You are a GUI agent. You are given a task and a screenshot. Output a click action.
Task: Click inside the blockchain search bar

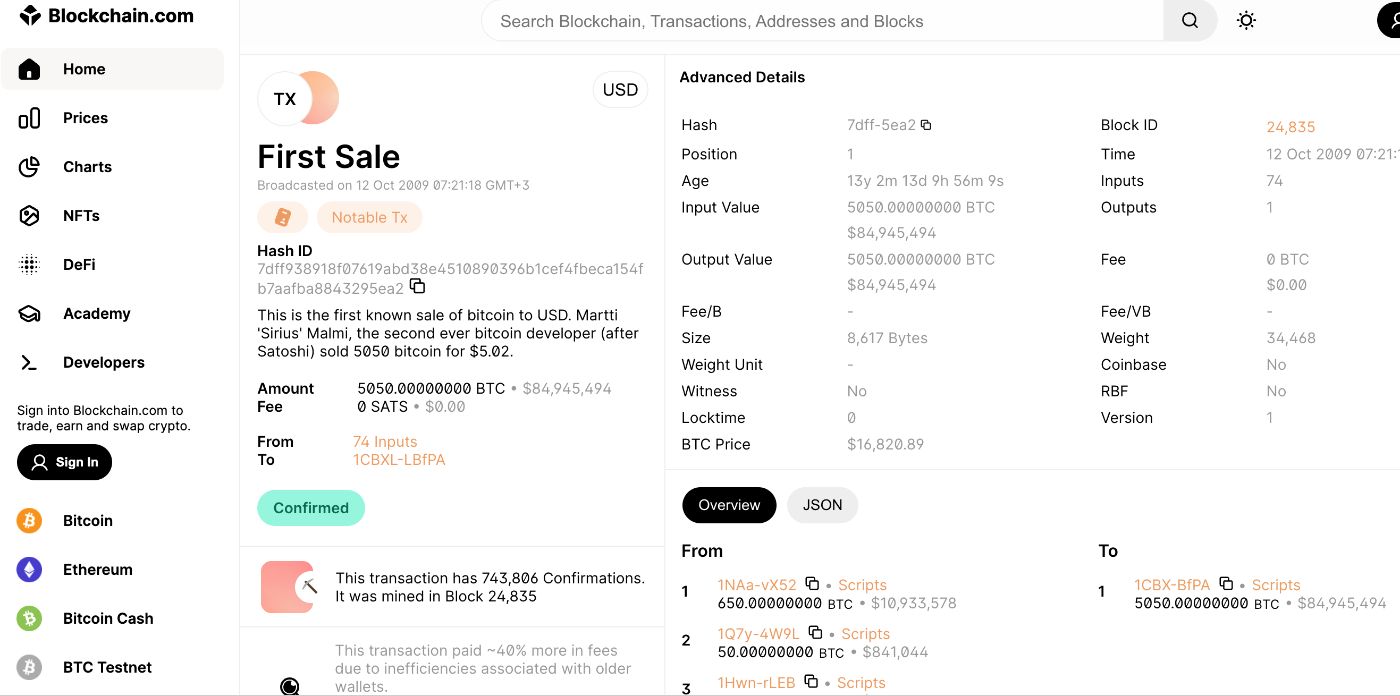[822, 20]
